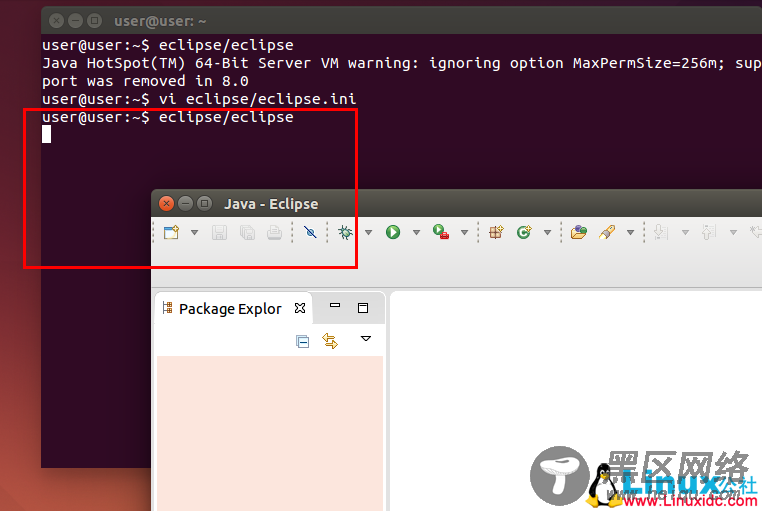Close the user@user terminal window

(x=56, y=21)
